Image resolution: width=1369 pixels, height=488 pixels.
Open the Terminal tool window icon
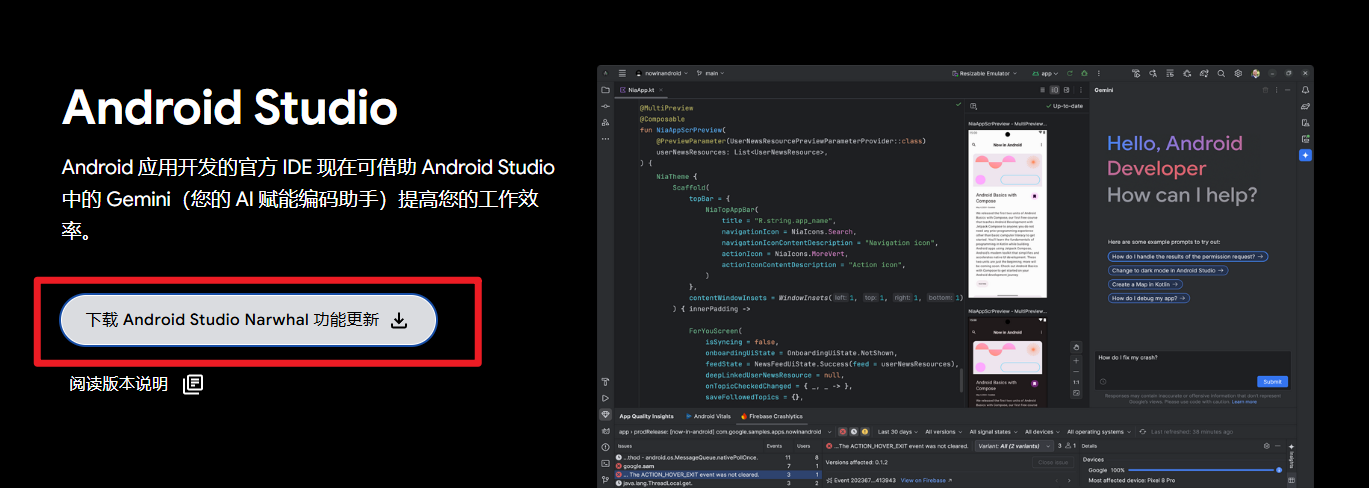[x=605, y=463]
